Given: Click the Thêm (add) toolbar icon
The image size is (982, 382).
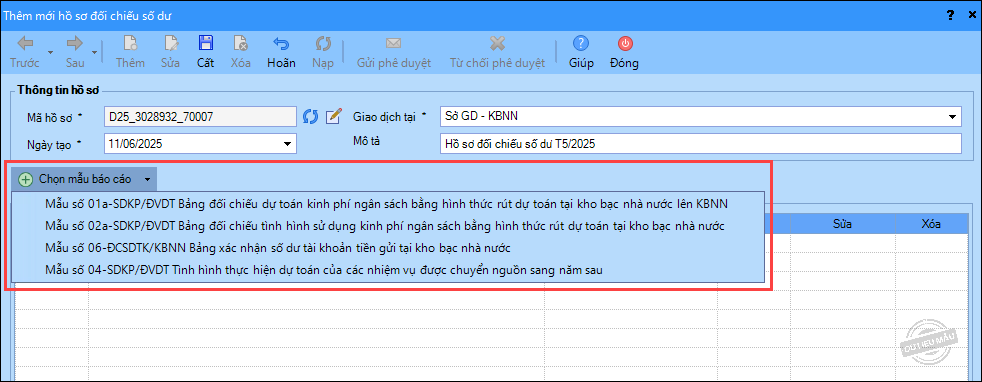Looking at the screenshot, I should [130, 43].
